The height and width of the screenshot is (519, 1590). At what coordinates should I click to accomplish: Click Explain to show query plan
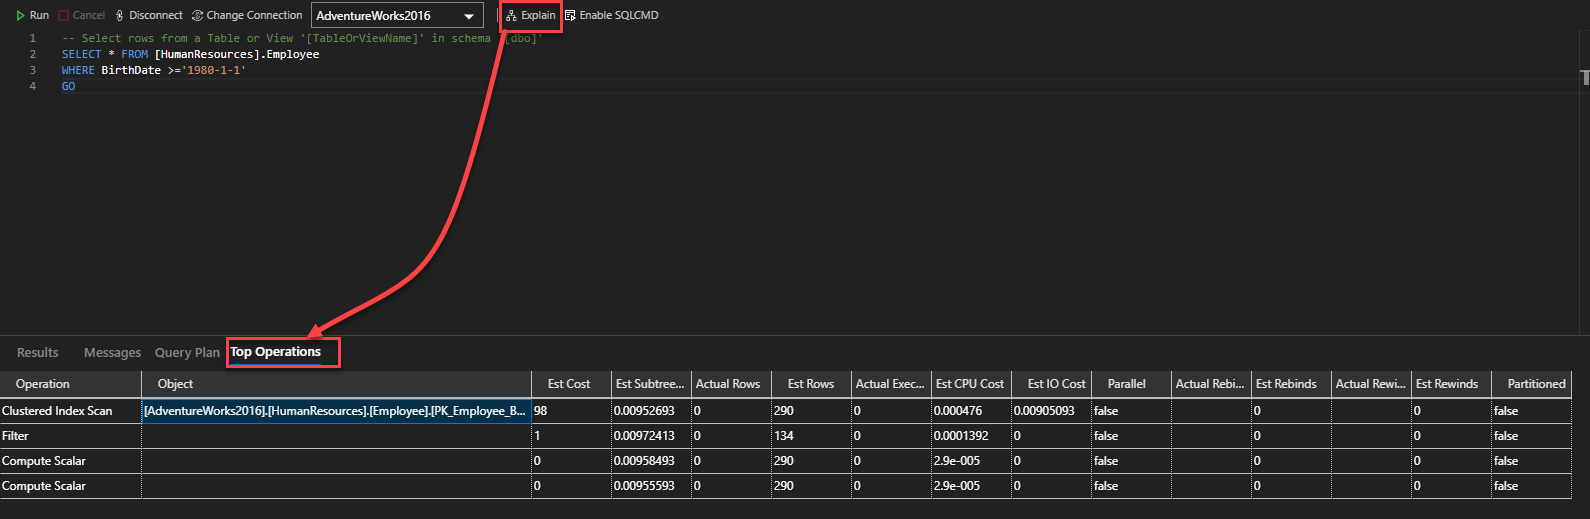[531, 15]
